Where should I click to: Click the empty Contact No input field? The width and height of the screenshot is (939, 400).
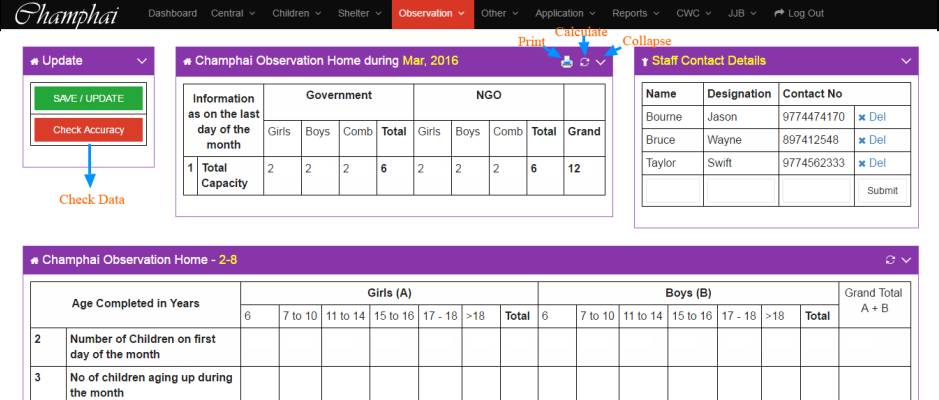813,190
